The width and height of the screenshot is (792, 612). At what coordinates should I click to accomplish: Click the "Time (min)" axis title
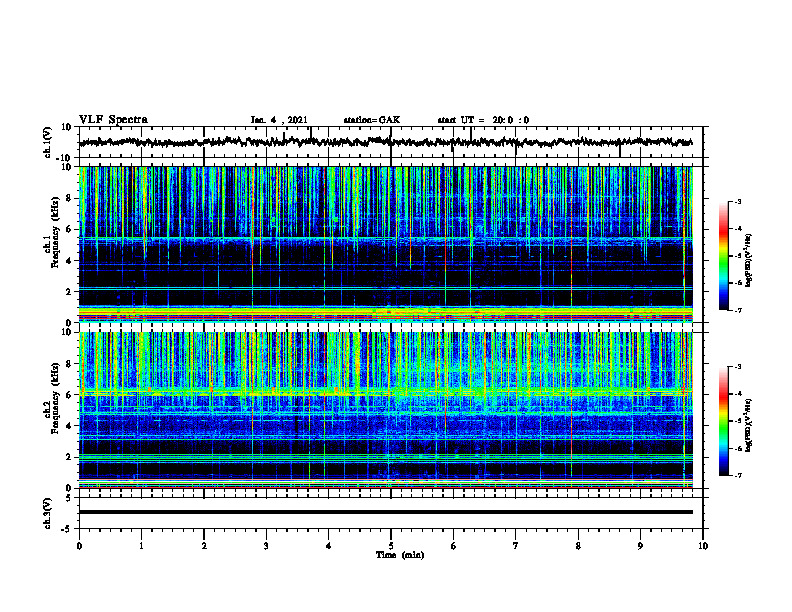pyautogui.click(x=400, y=555)
